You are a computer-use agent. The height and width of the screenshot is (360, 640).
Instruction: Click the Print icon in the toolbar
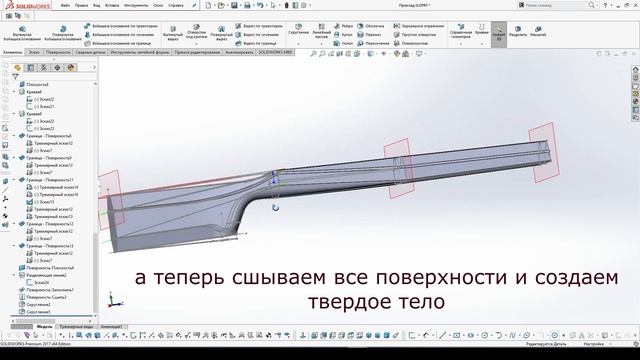[x=247, y=6]
